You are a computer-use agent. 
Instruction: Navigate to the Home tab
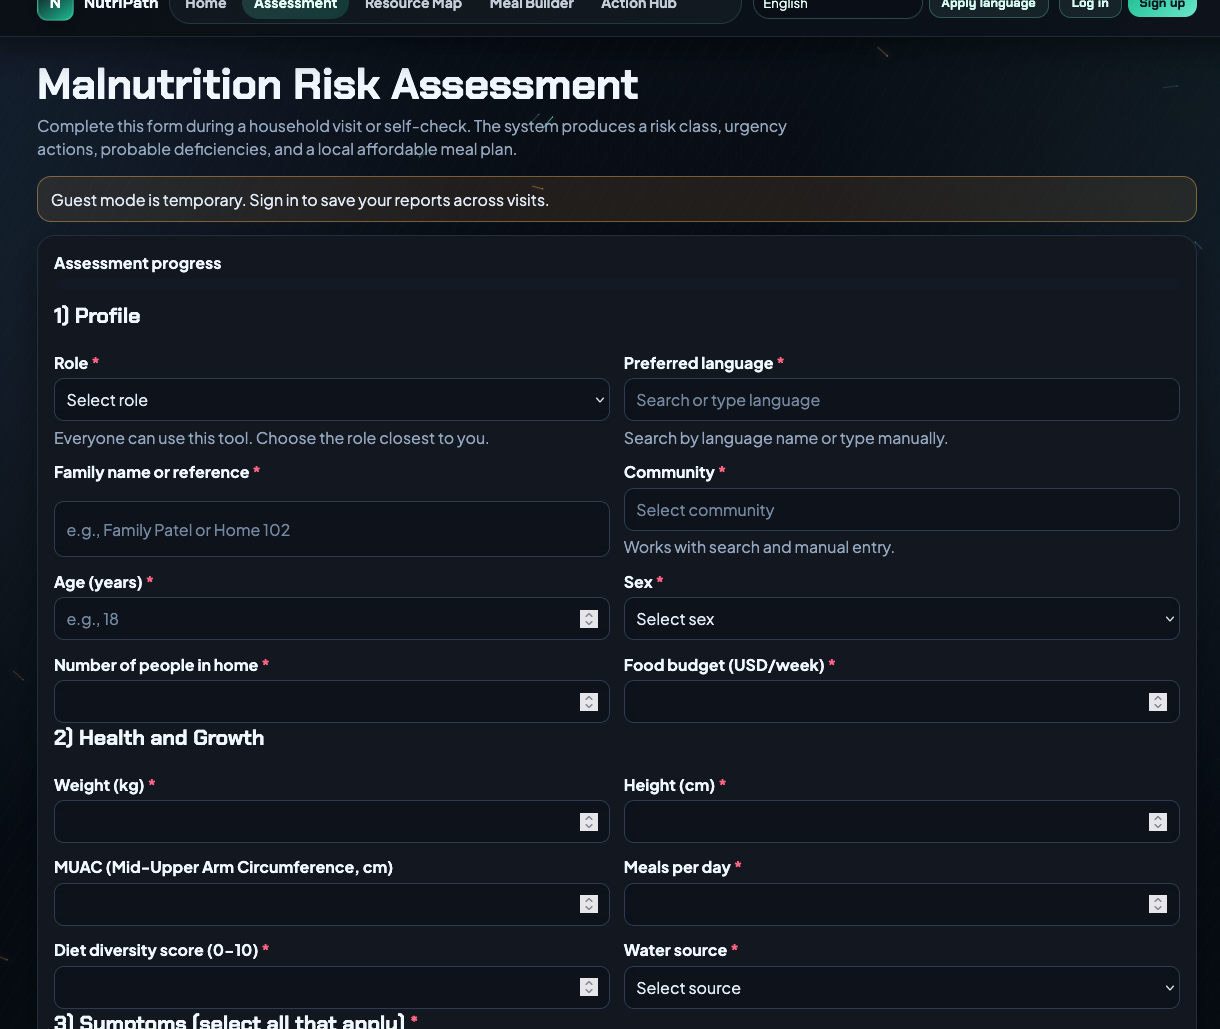[206, 6]
